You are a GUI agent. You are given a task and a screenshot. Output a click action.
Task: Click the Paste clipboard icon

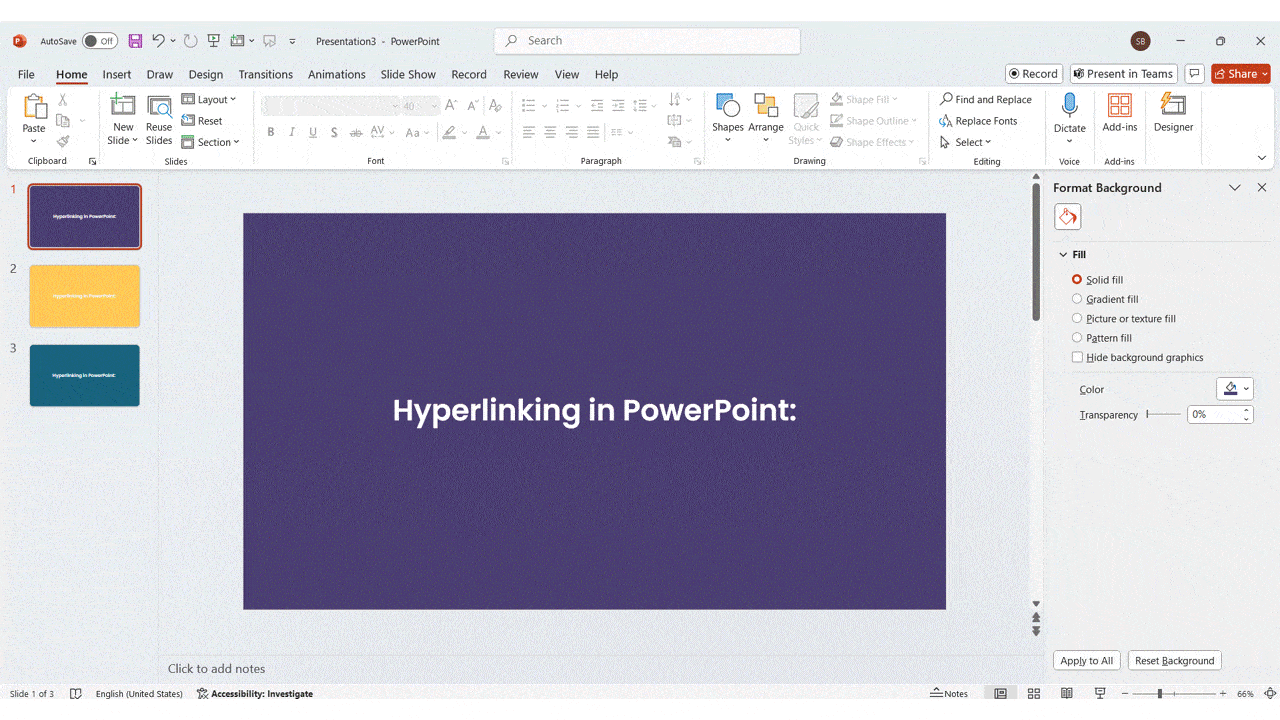point(34,107)
